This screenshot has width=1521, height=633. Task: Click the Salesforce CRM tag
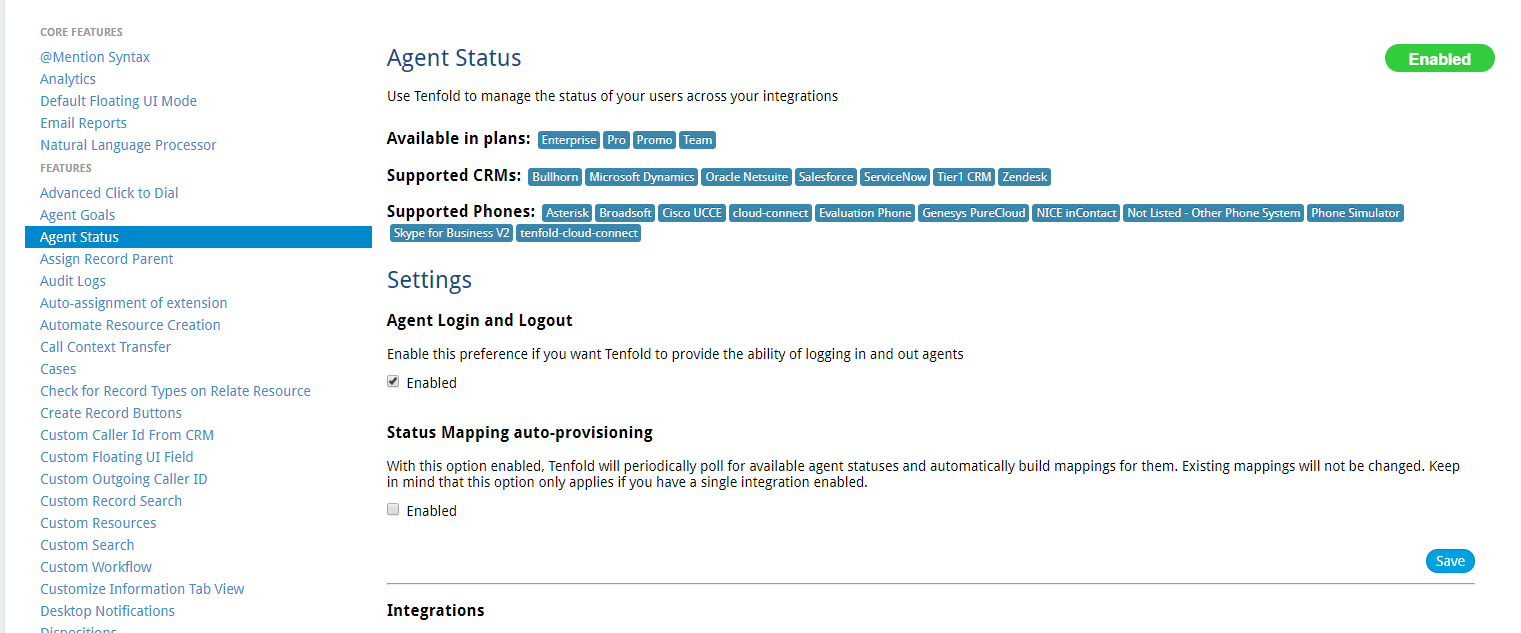pyautogui.click(x=826, y=177)
